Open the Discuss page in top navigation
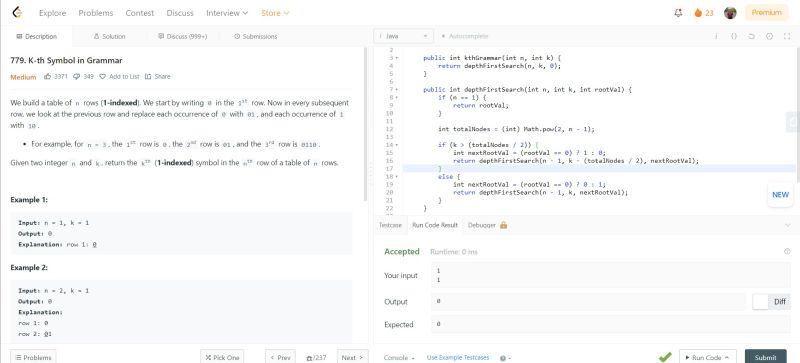Screen dimensions: 800x363 click(x=180, y=13)
